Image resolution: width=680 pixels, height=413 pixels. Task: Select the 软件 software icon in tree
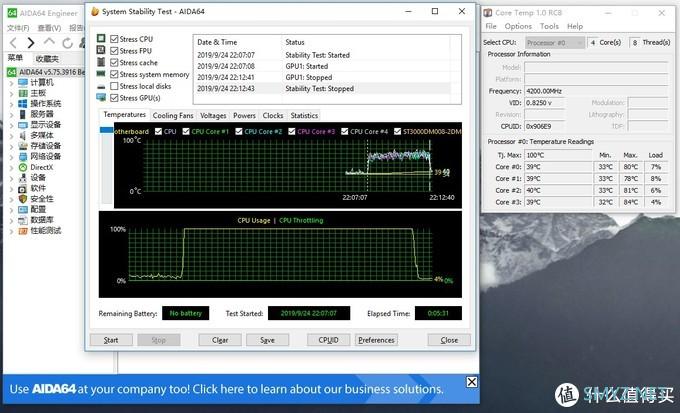tap(23, 188)
